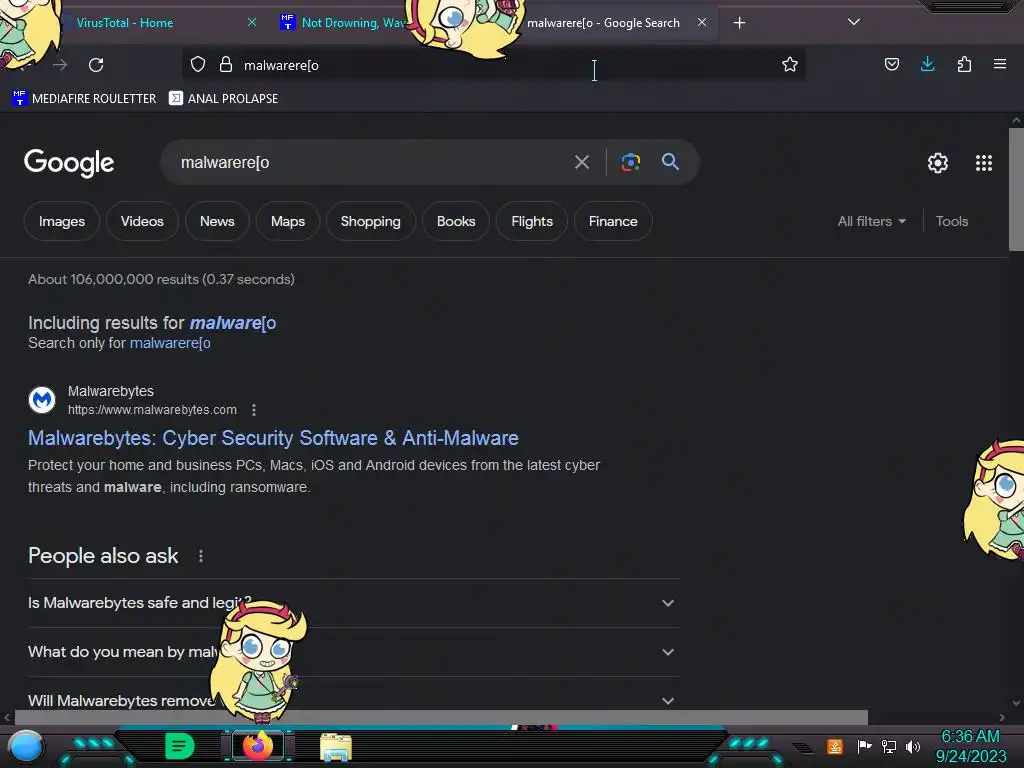Select the Finance filter chip
This screenshot has width=1024, height=768.
coord(613,221)
